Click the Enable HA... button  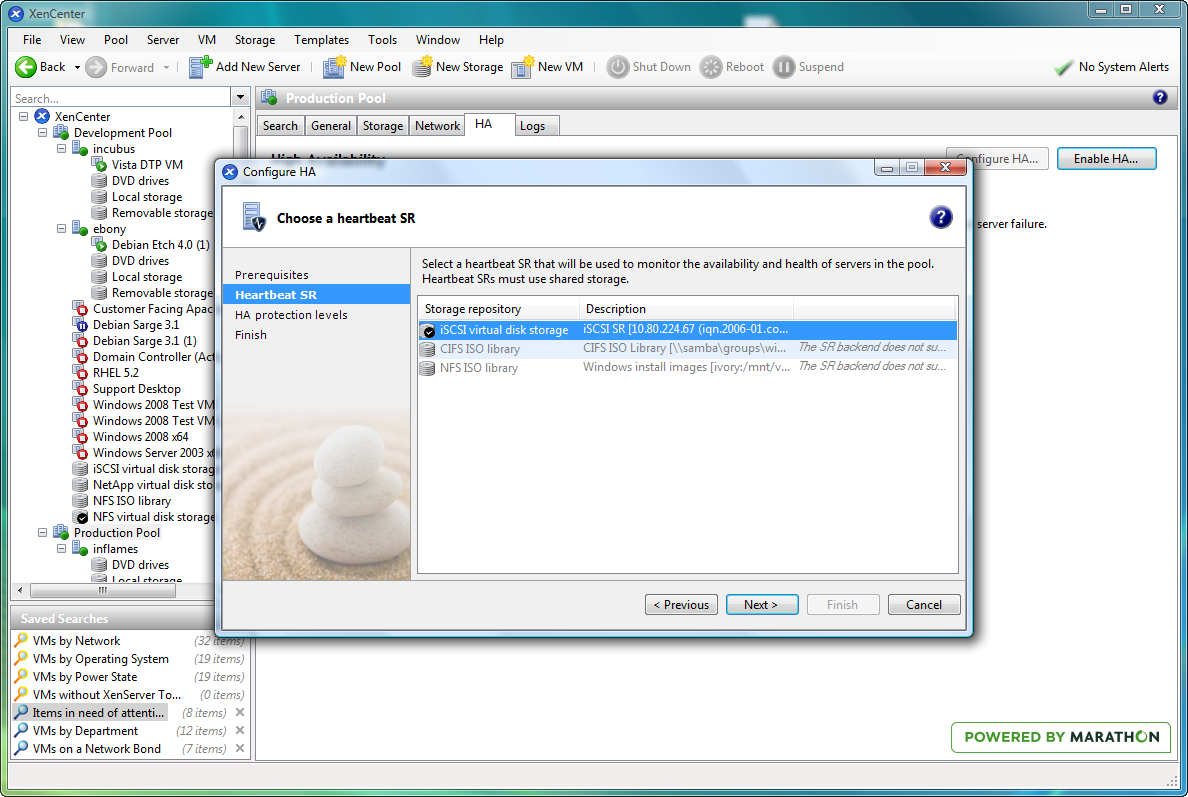coord(1106,158)
